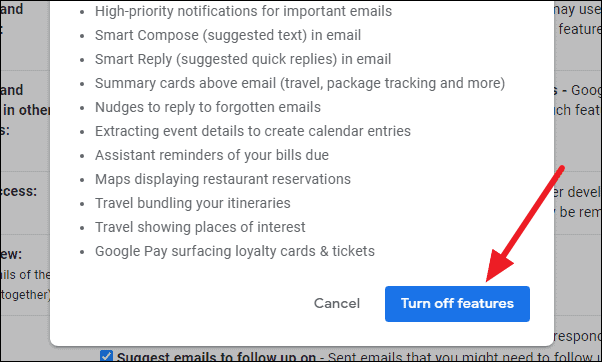The height and width of the screenshot is (362, 602).
Task: Click the Turn off features button
Action: 457,304
